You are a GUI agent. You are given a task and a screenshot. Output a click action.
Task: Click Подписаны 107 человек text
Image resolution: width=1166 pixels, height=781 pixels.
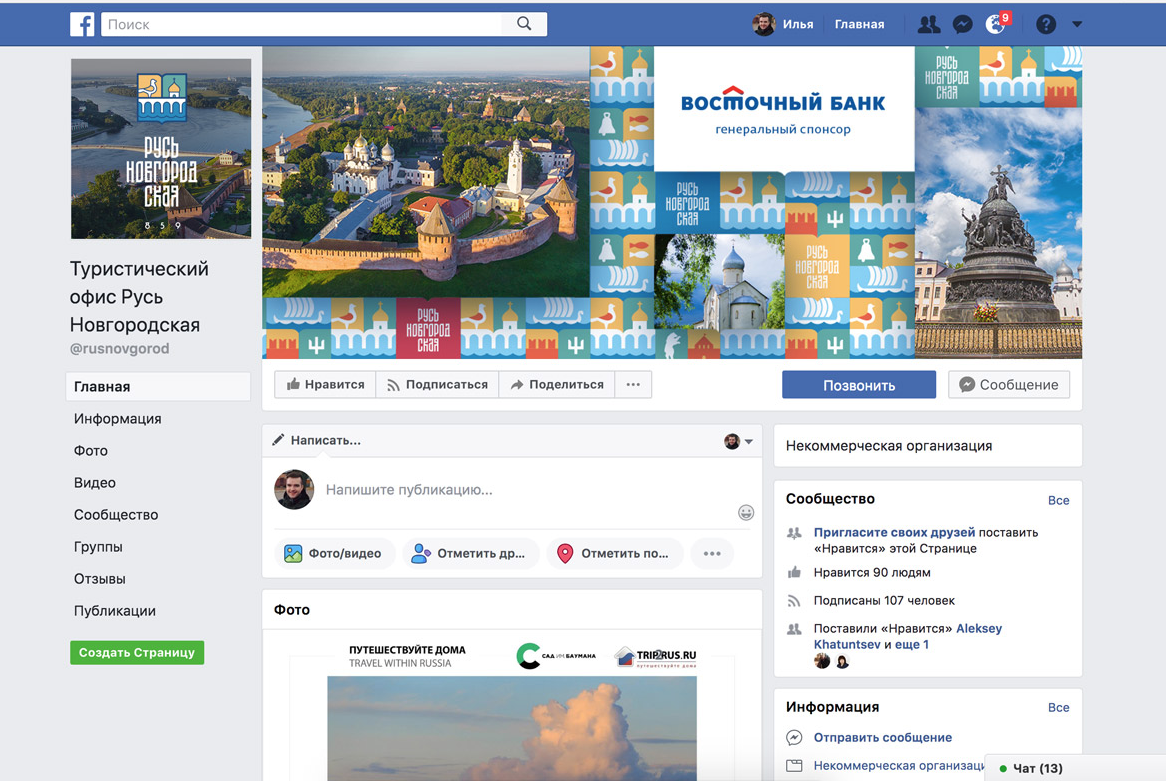(x=884, y=601)
